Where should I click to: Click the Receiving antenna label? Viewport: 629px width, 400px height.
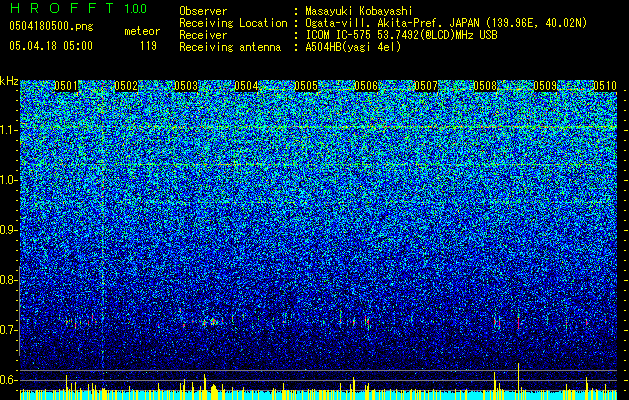tap(230, 47)
